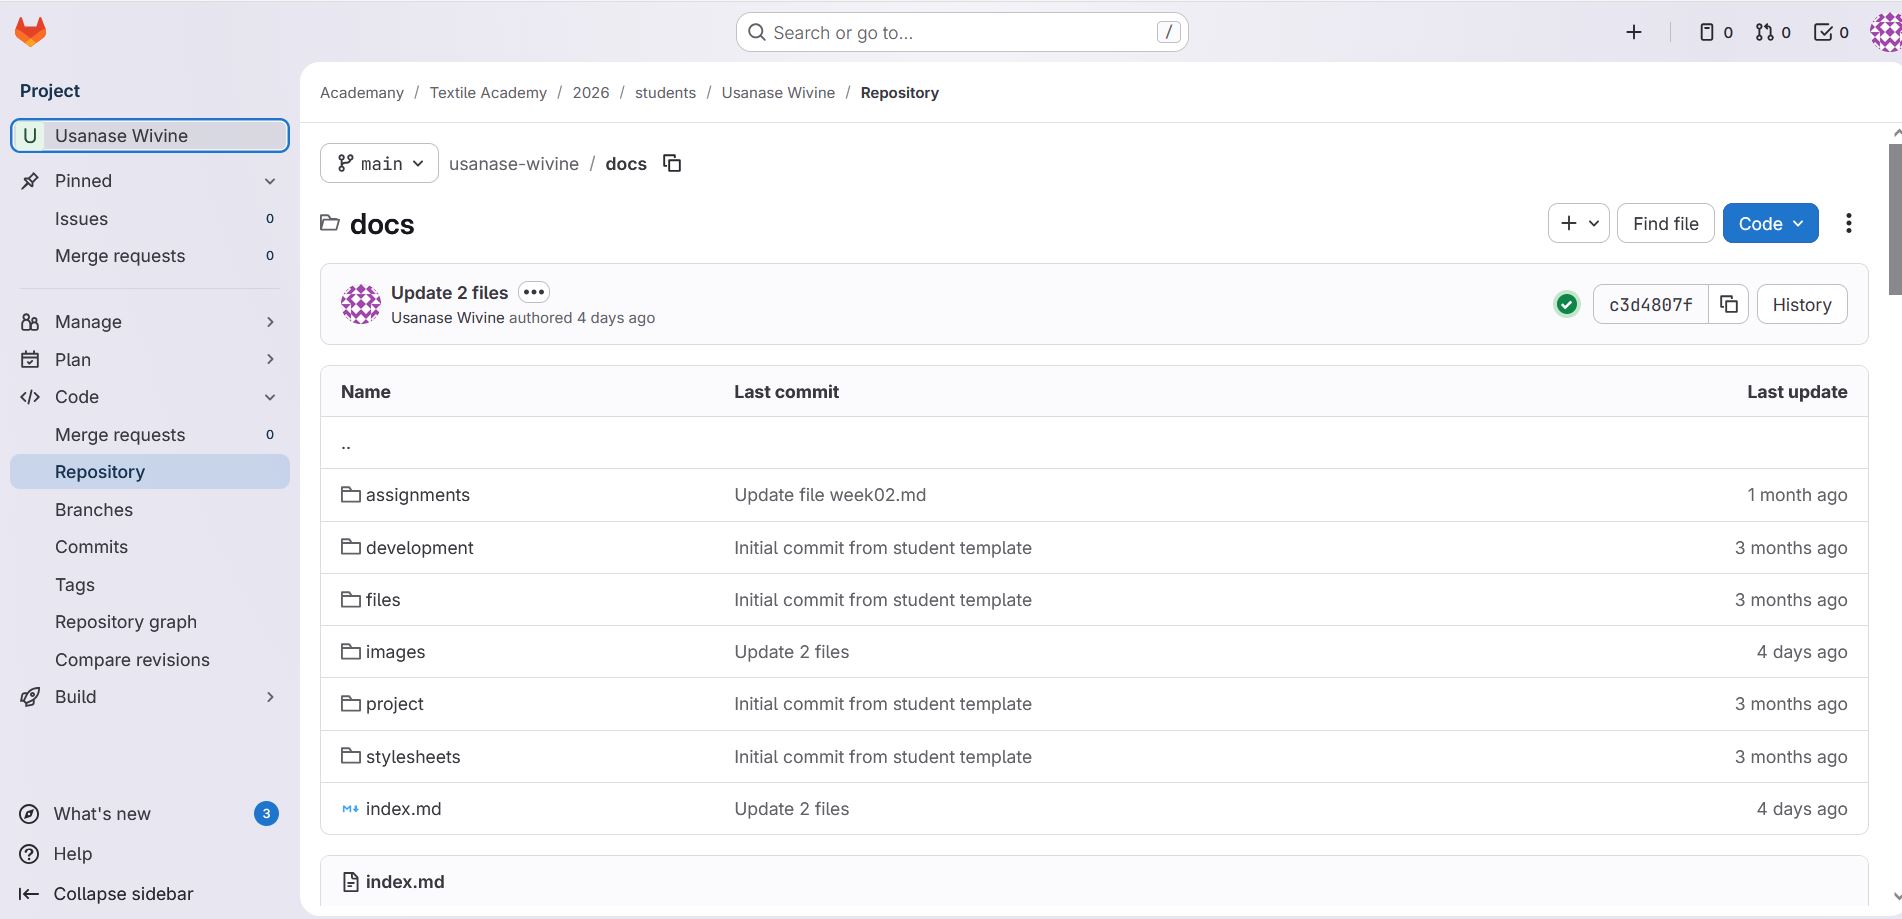Open assigned issues counter in top bar
This screenshot has width=1902, height=919.
(x=1715, y=32)
